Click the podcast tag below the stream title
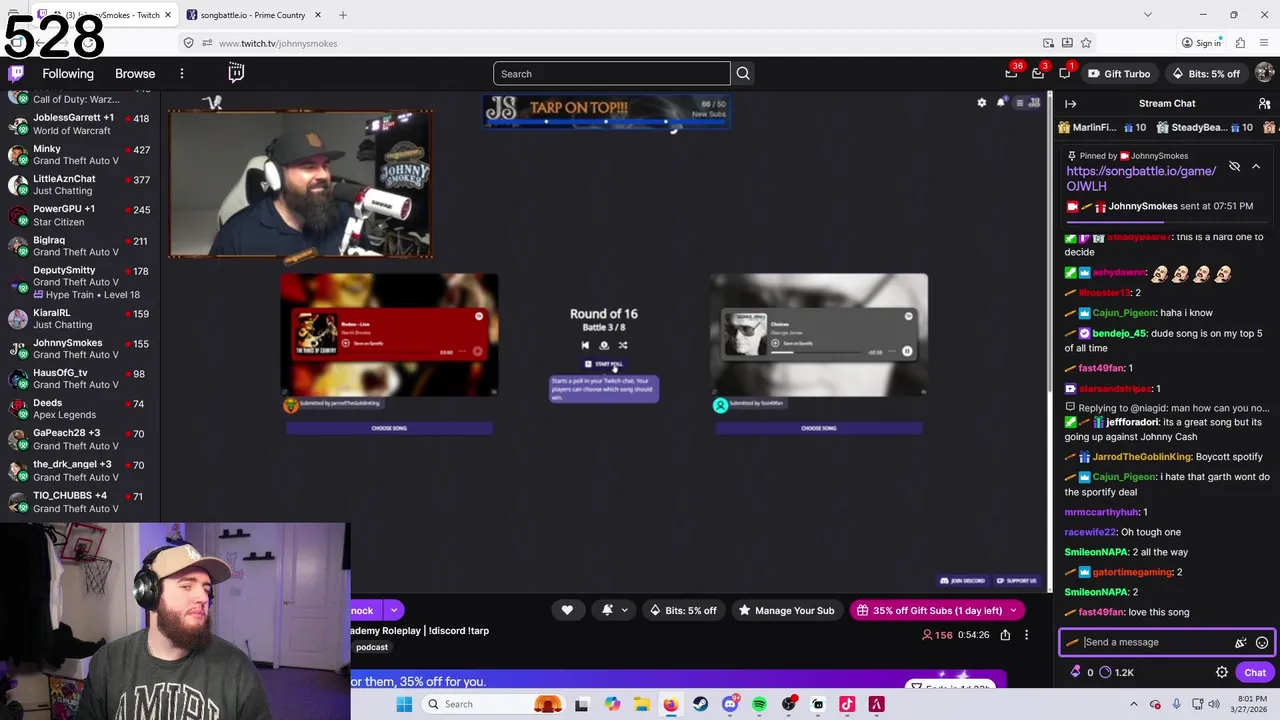This screenshot has height=720, width=1280. [x=372, y=647]
